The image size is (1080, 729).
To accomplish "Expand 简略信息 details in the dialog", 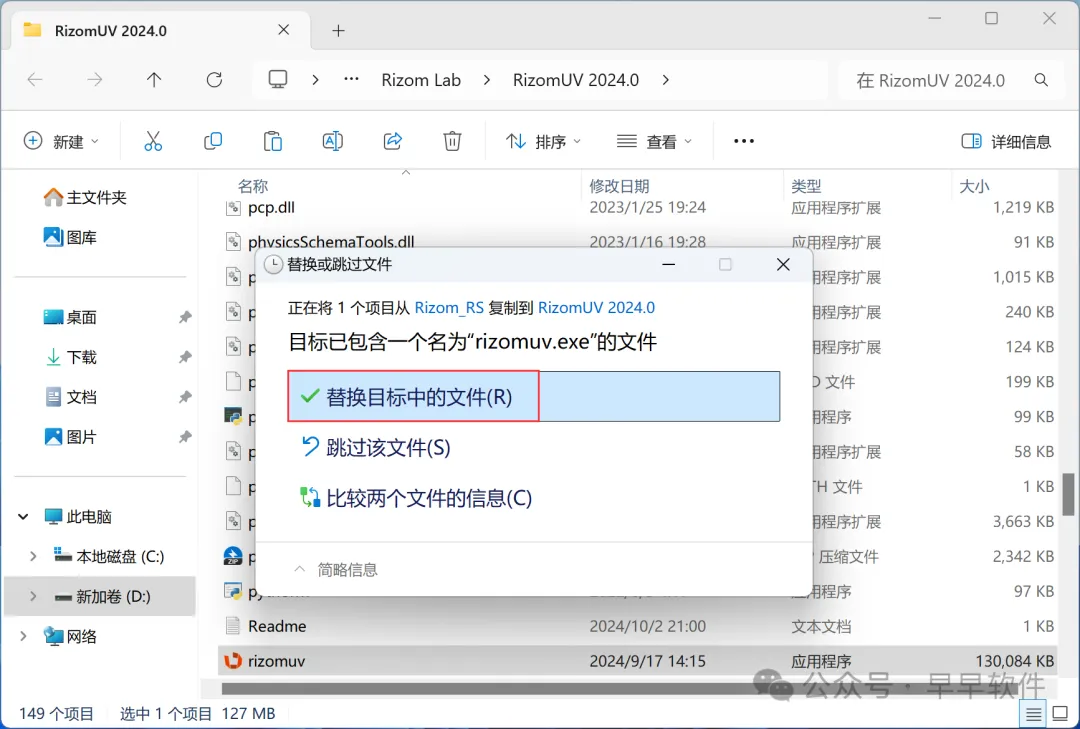I will (x=336, y=569).
